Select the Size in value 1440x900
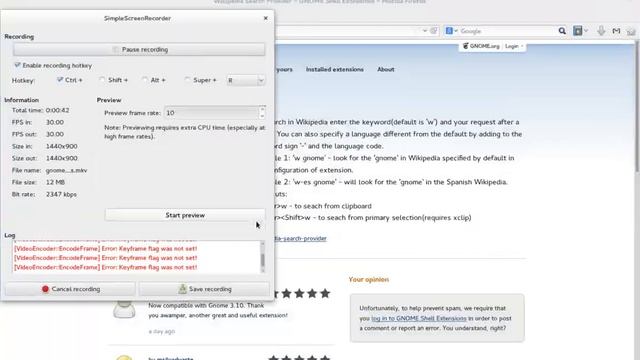 62,146
